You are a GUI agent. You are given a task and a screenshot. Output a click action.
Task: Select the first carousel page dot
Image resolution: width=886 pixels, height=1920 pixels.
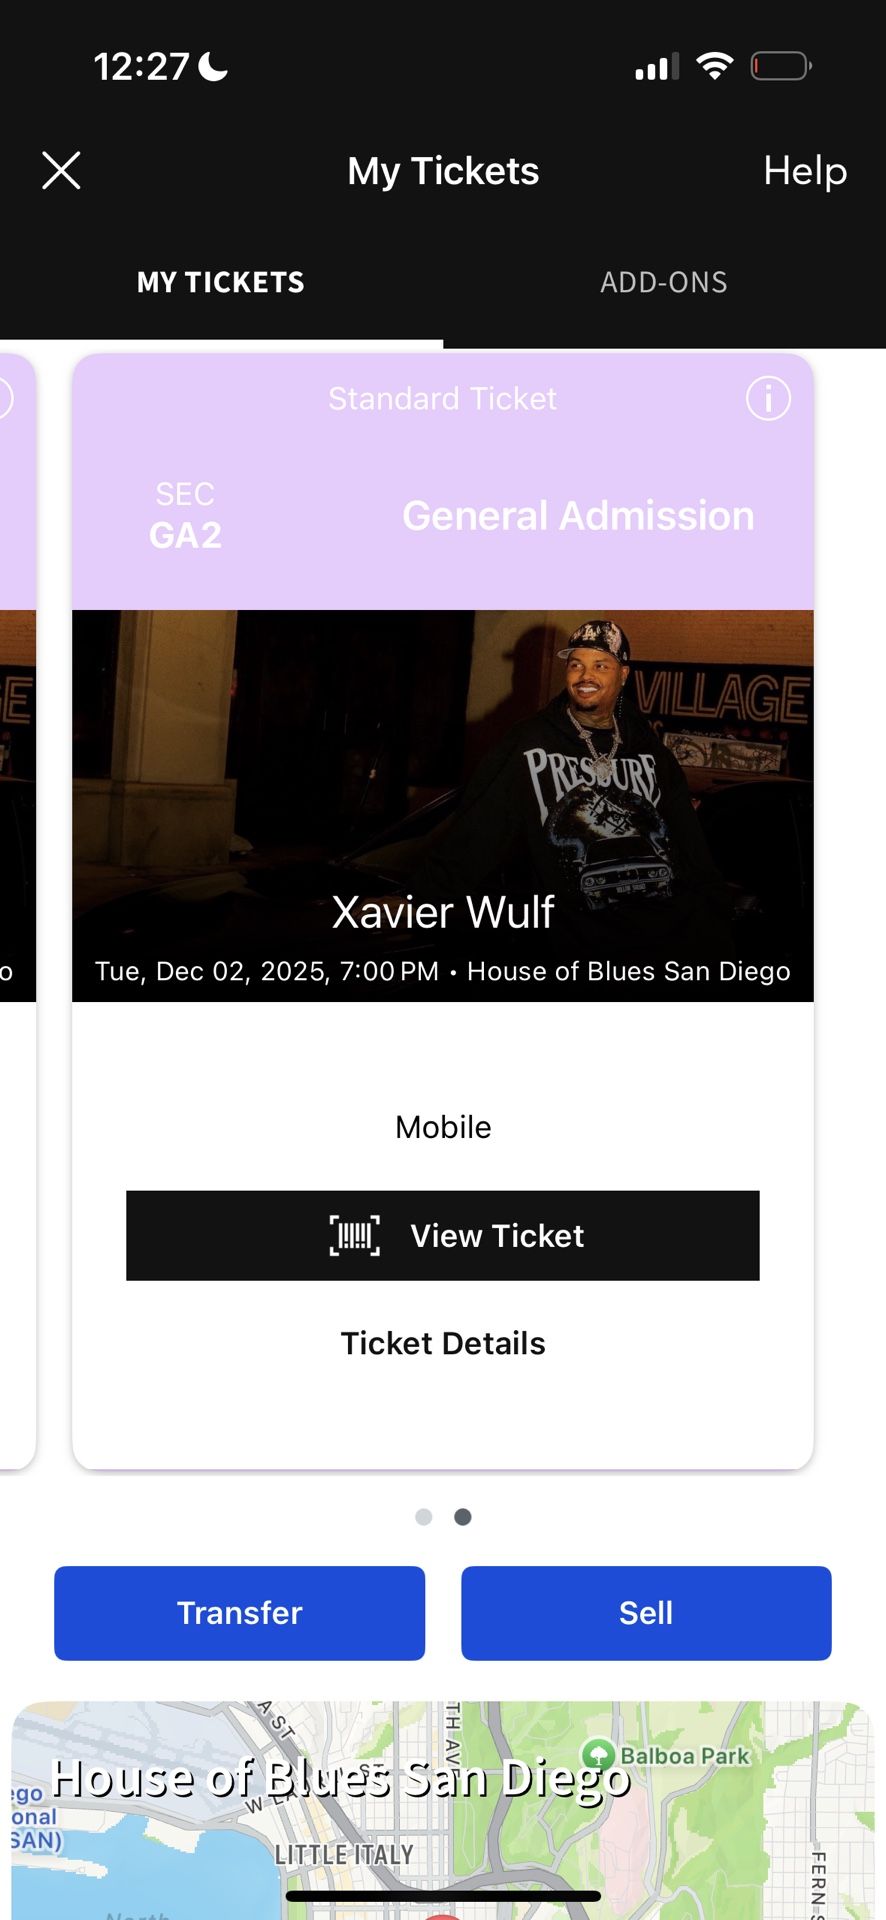424,1516
